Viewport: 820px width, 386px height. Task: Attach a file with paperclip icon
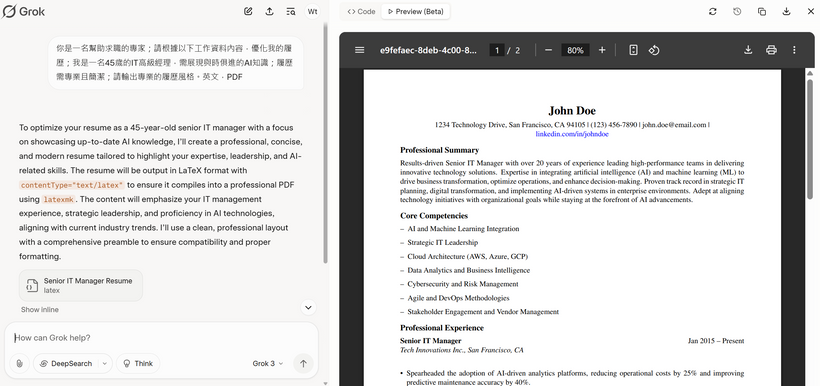pos(19,364)
